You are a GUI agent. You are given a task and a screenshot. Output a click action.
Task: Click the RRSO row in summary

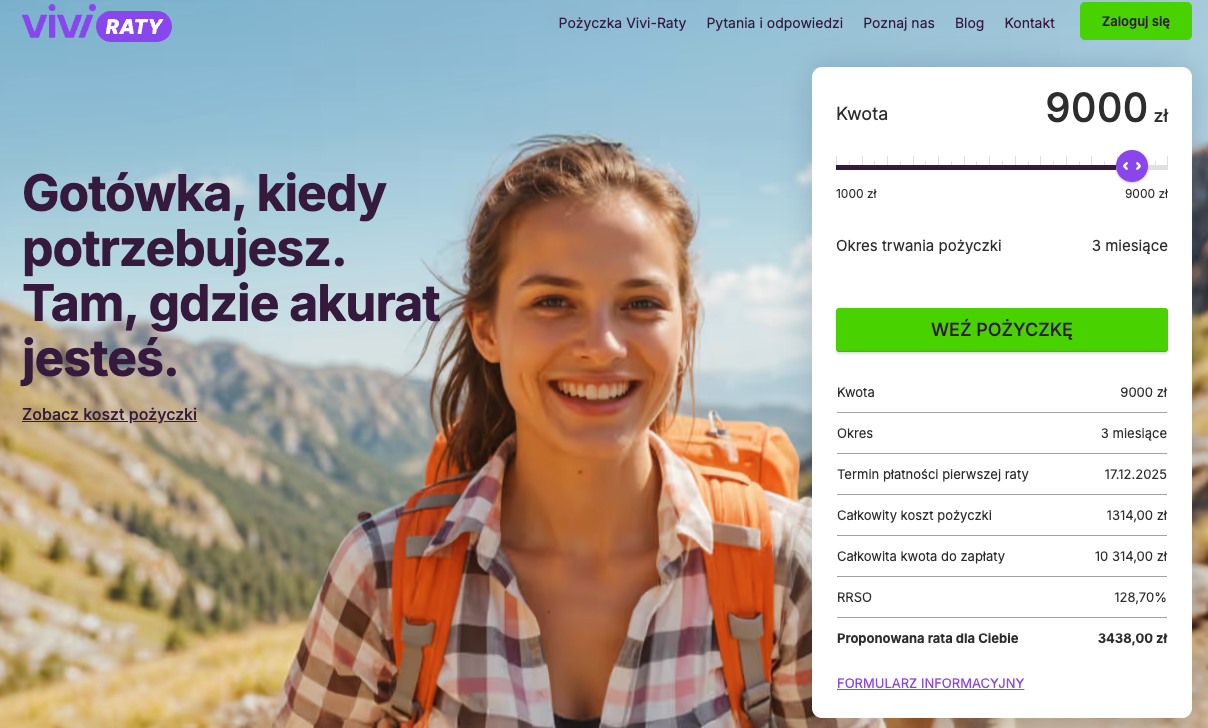(x=1001, y=597)
